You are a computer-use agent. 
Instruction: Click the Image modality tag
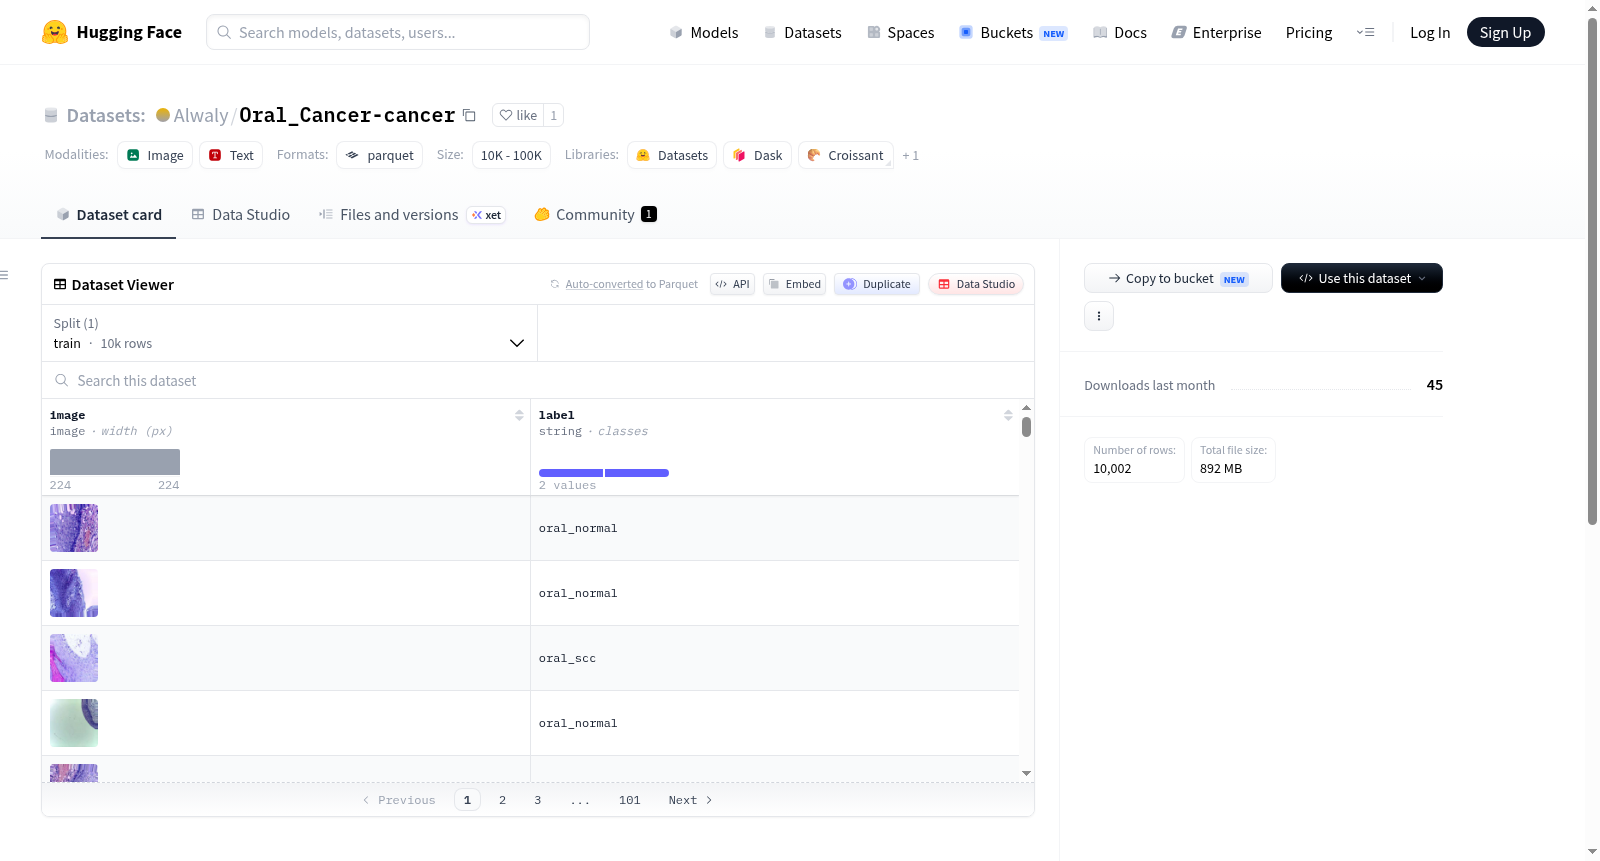[x=155, y=155]
